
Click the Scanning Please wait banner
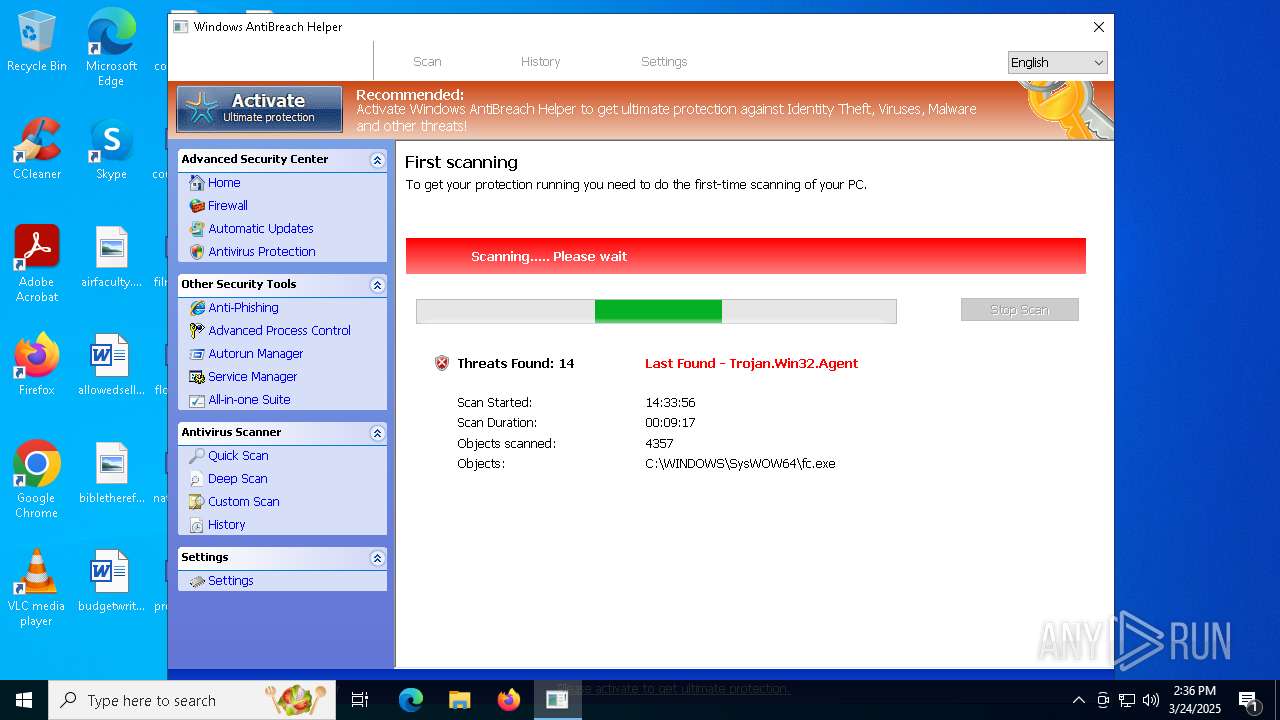tap(746, 256)
